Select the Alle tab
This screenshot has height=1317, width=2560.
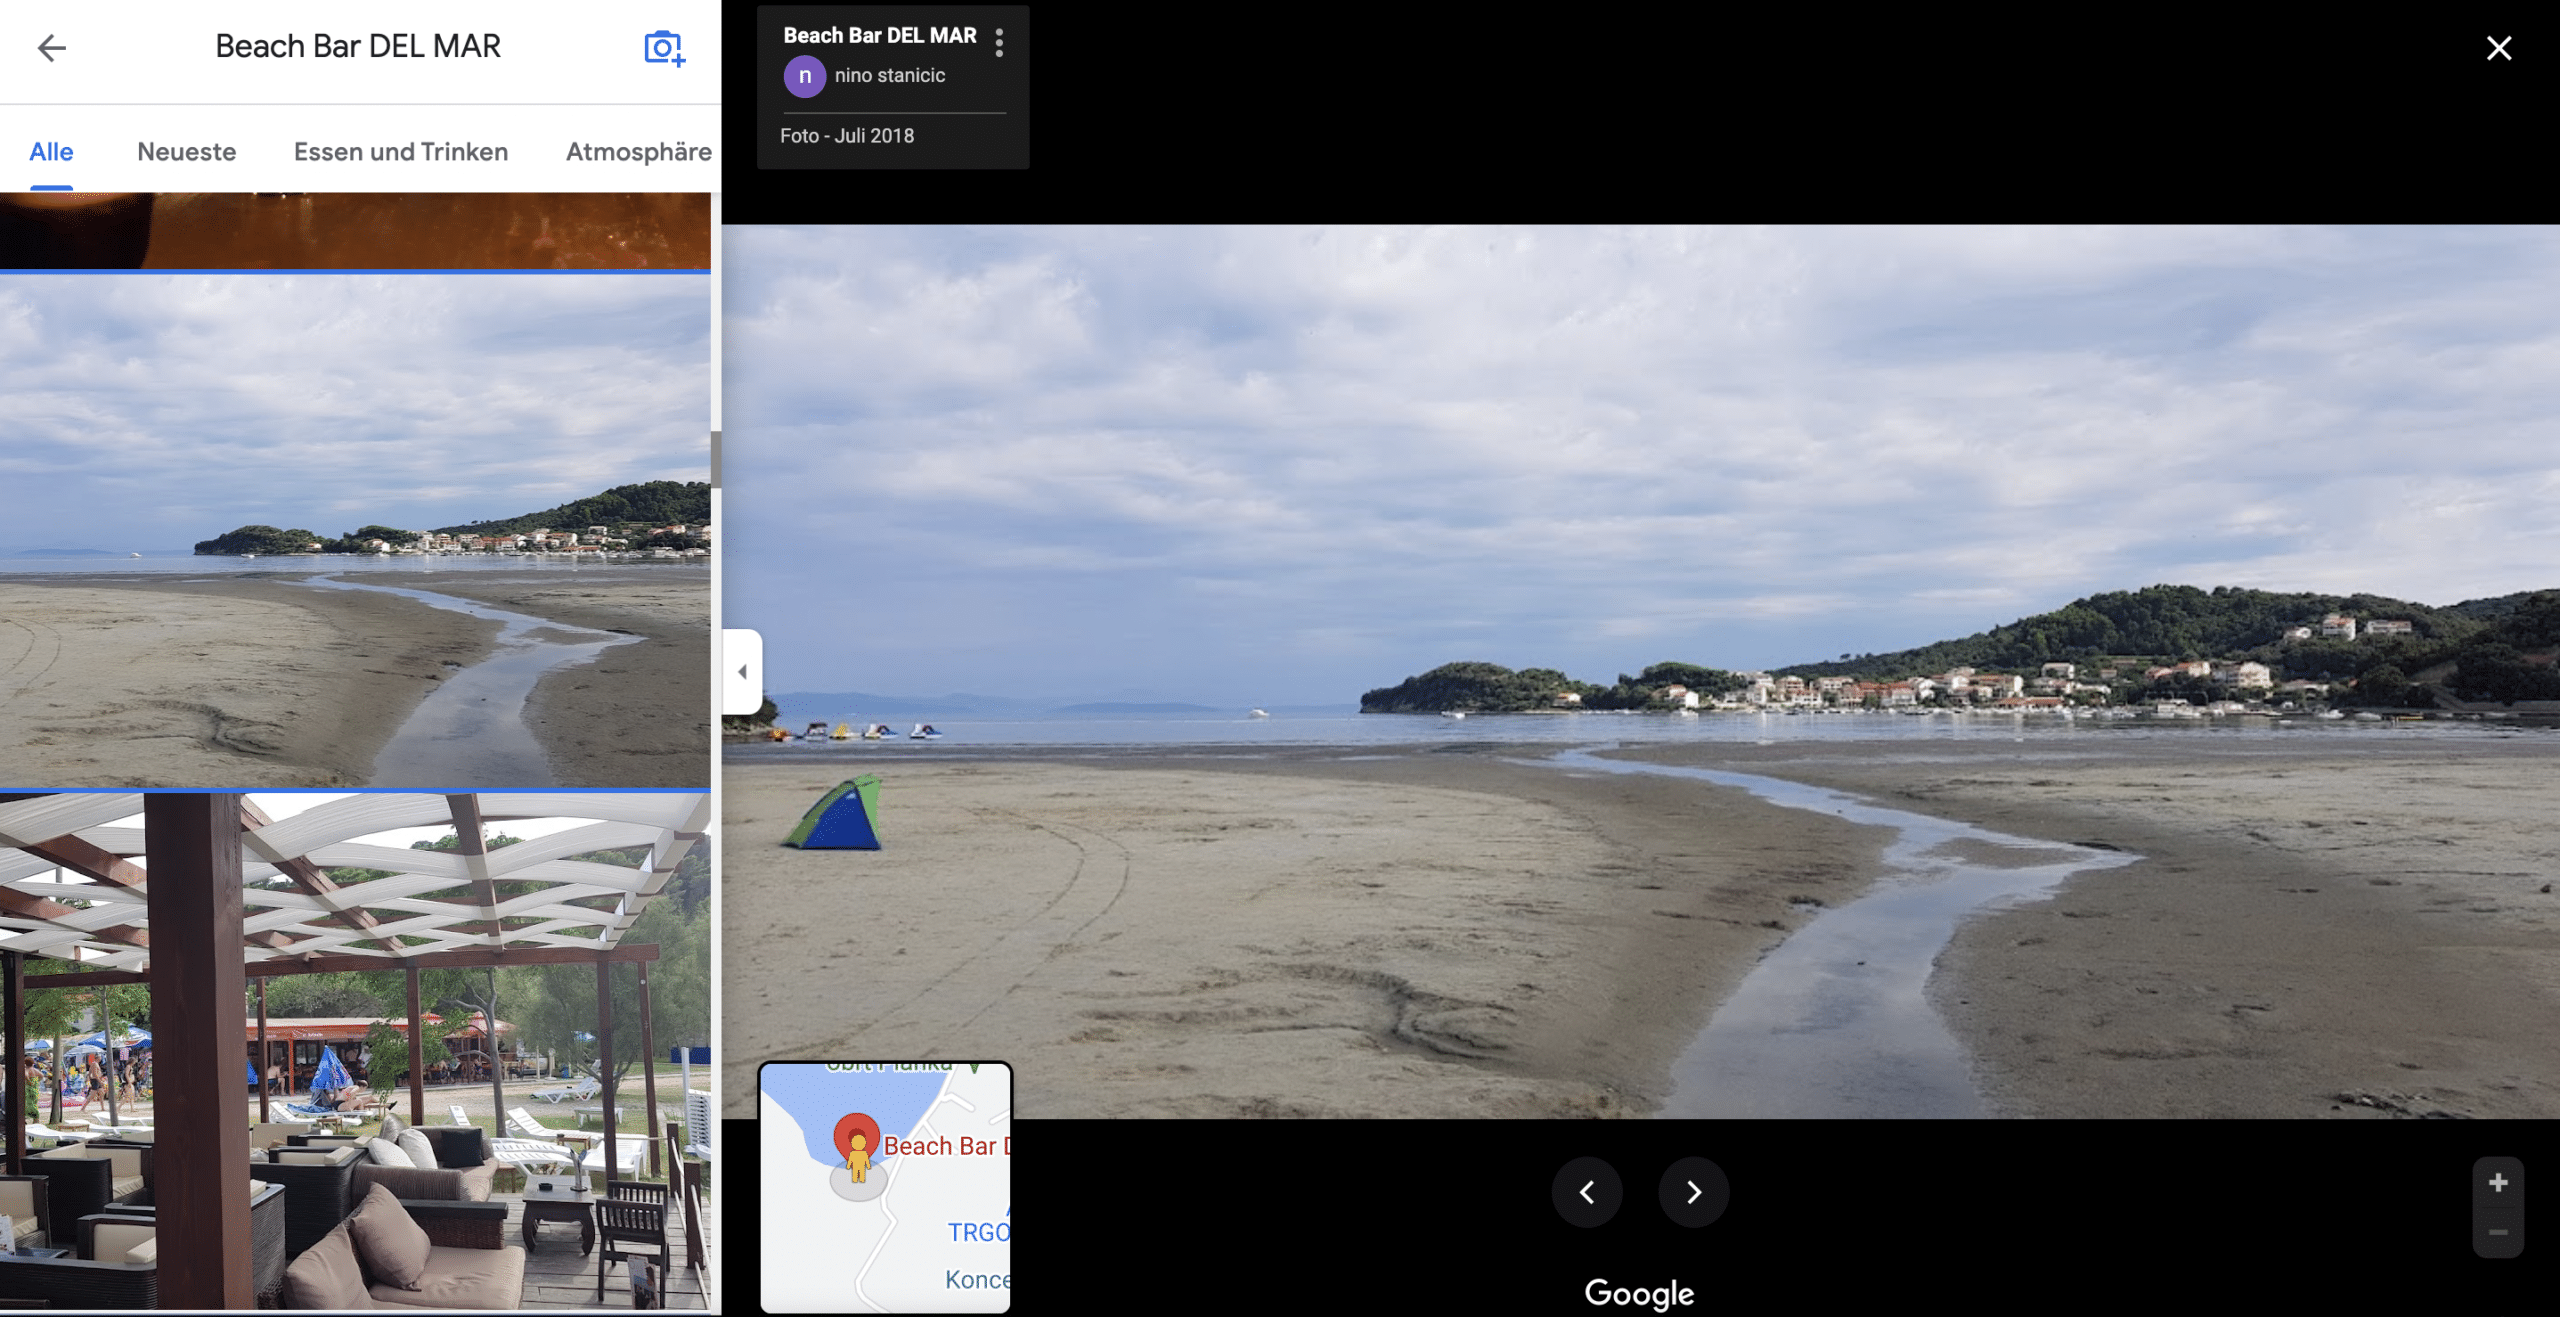tap(51, 152)
